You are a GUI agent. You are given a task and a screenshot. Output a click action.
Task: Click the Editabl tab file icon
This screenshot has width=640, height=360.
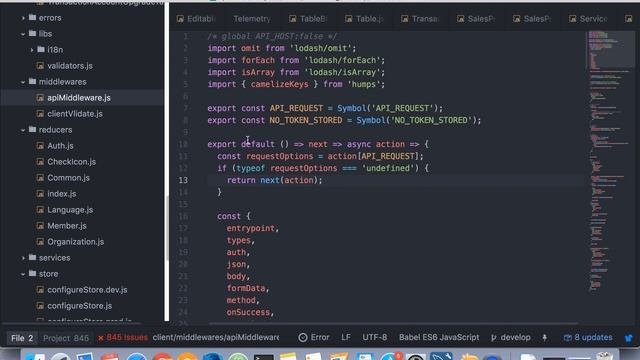tap(180, 19)
